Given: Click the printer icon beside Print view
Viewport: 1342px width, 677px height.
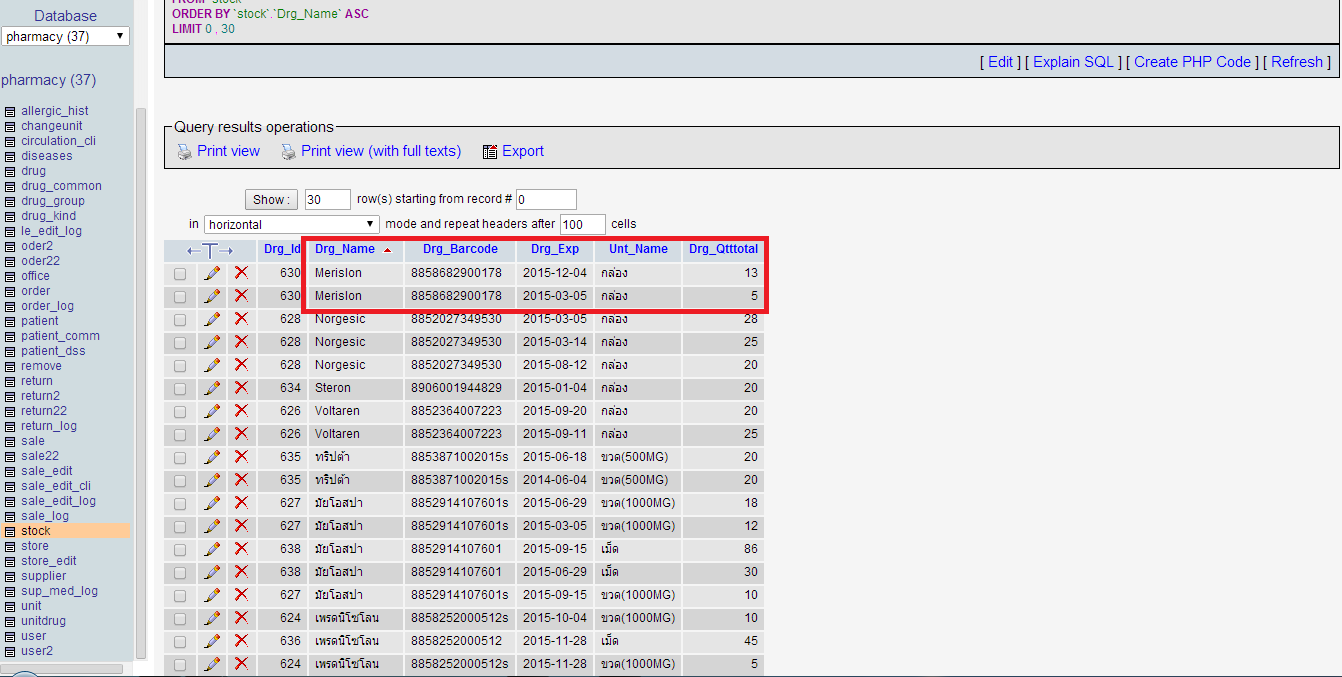Looking at the screenshot, I should tap(184, 152).
